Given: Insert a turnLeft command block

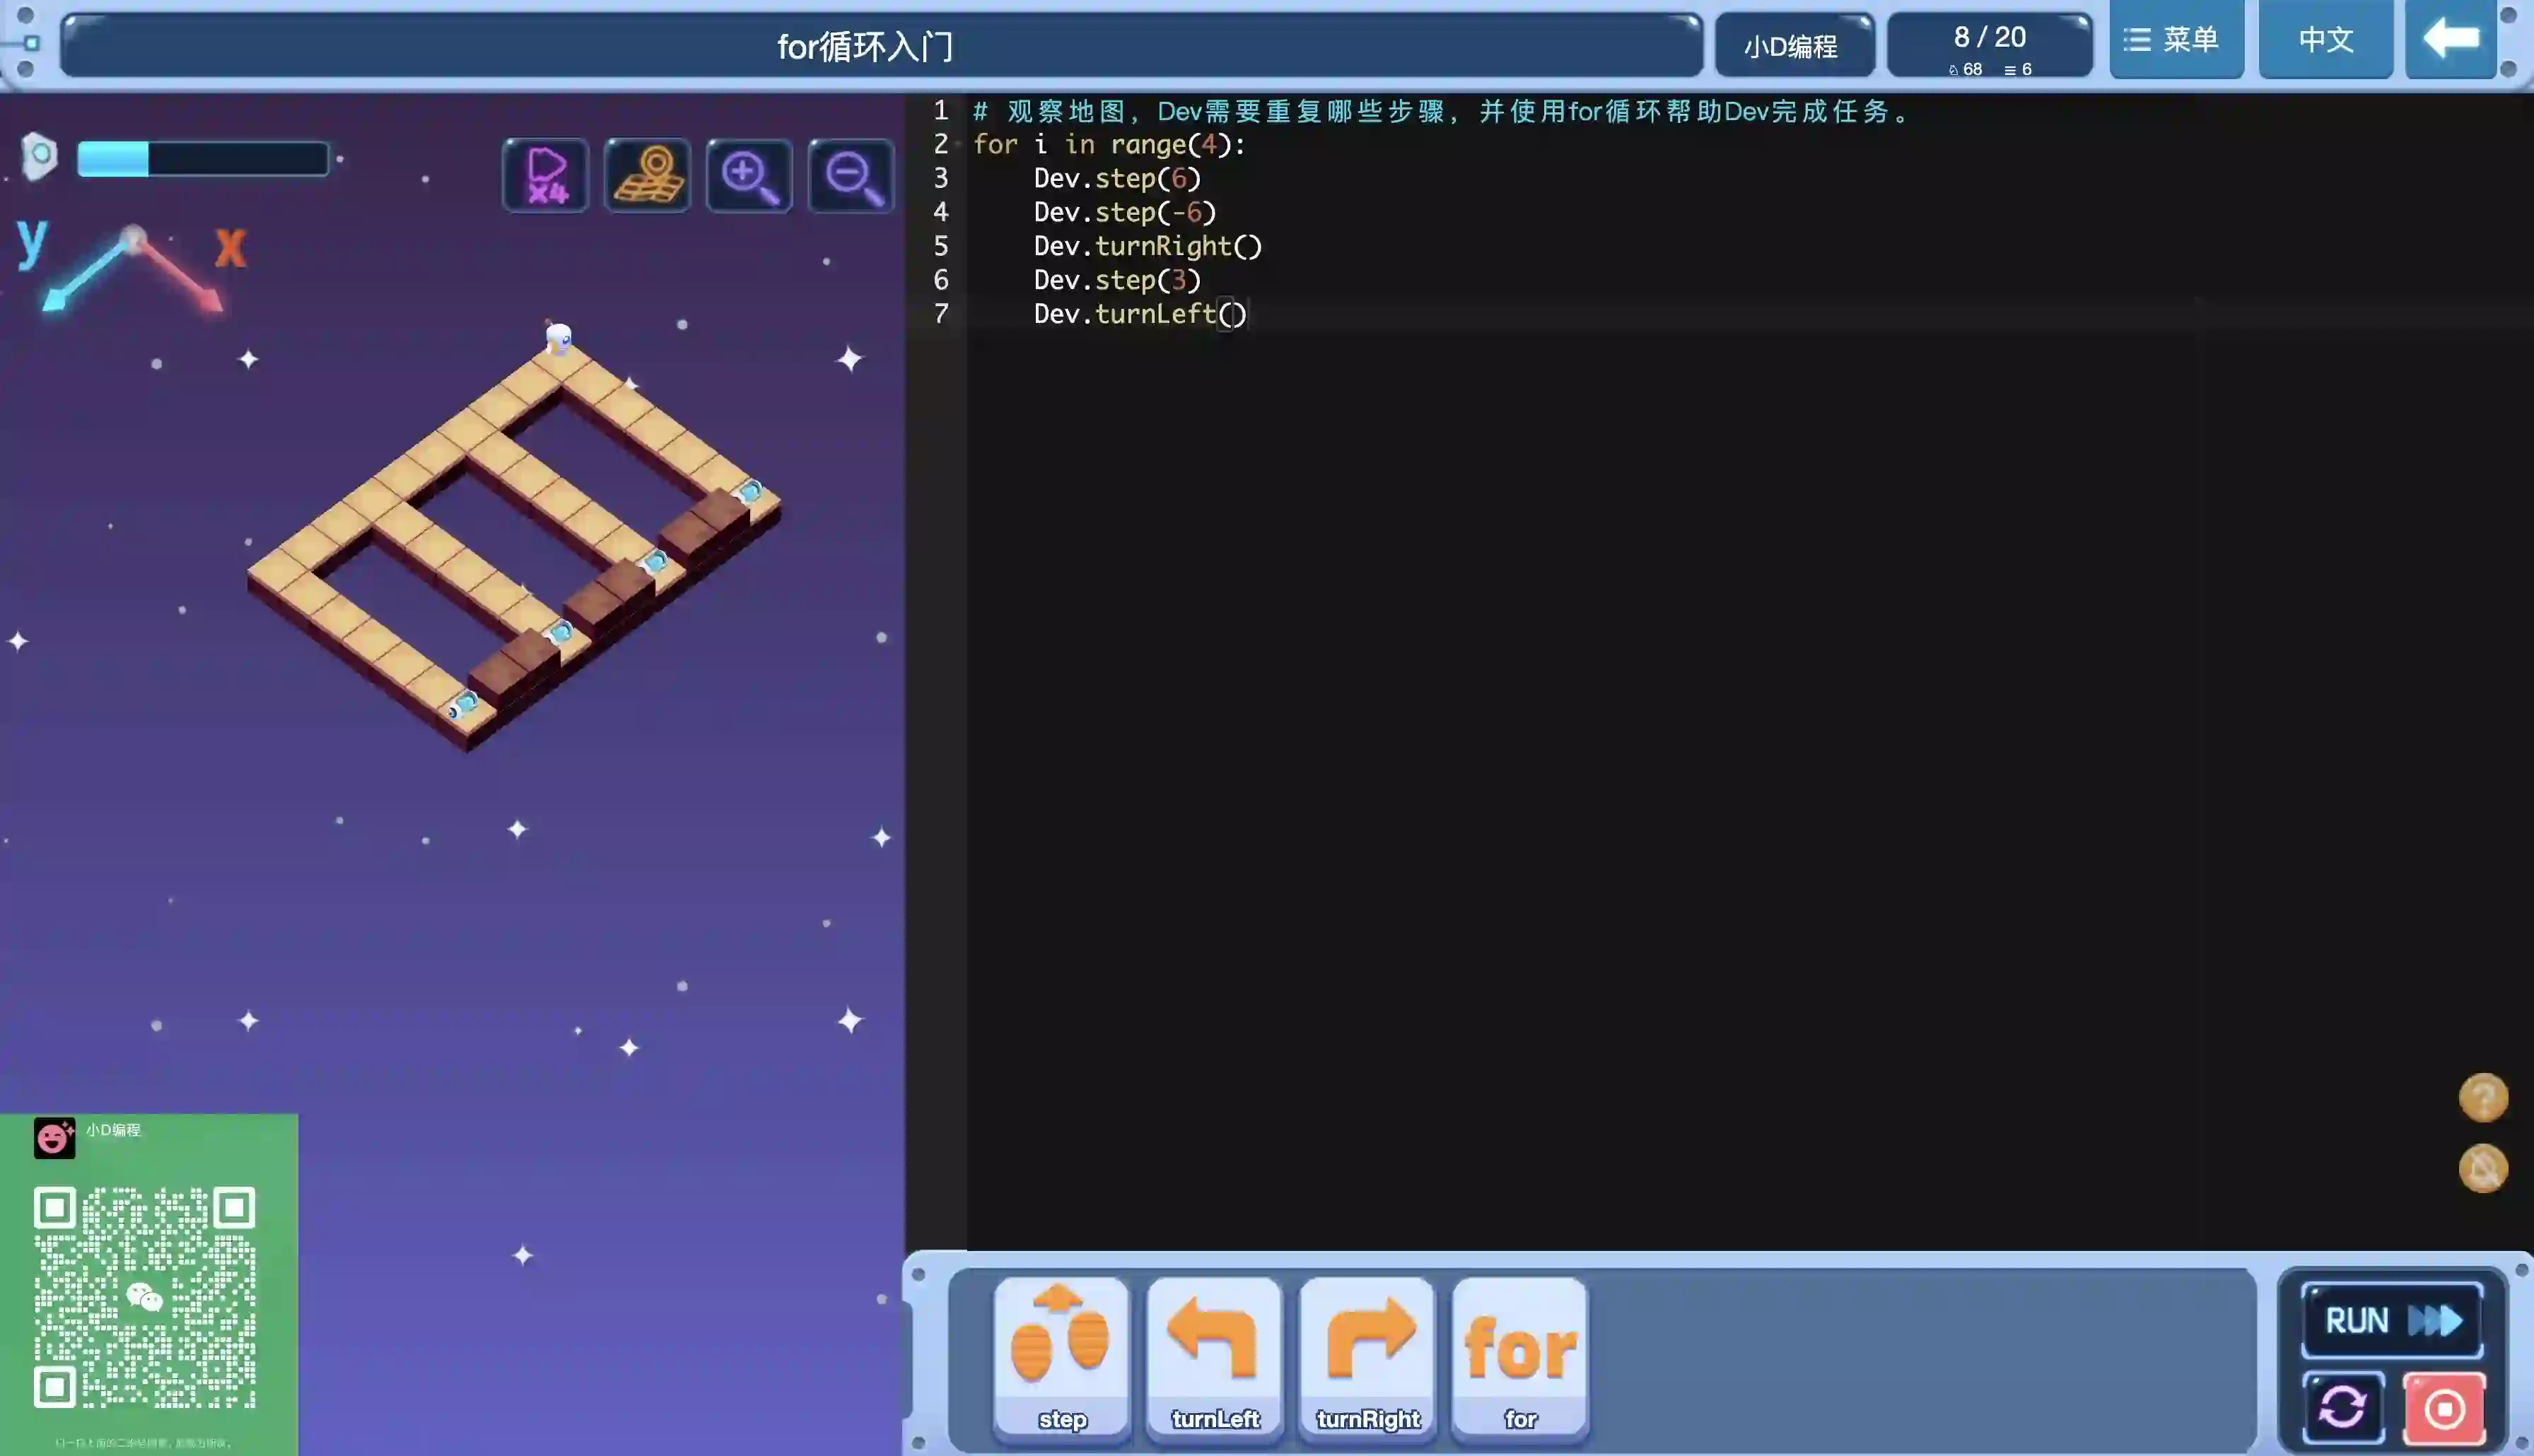Looking at the screenshot, I should pos(1214,1357).
